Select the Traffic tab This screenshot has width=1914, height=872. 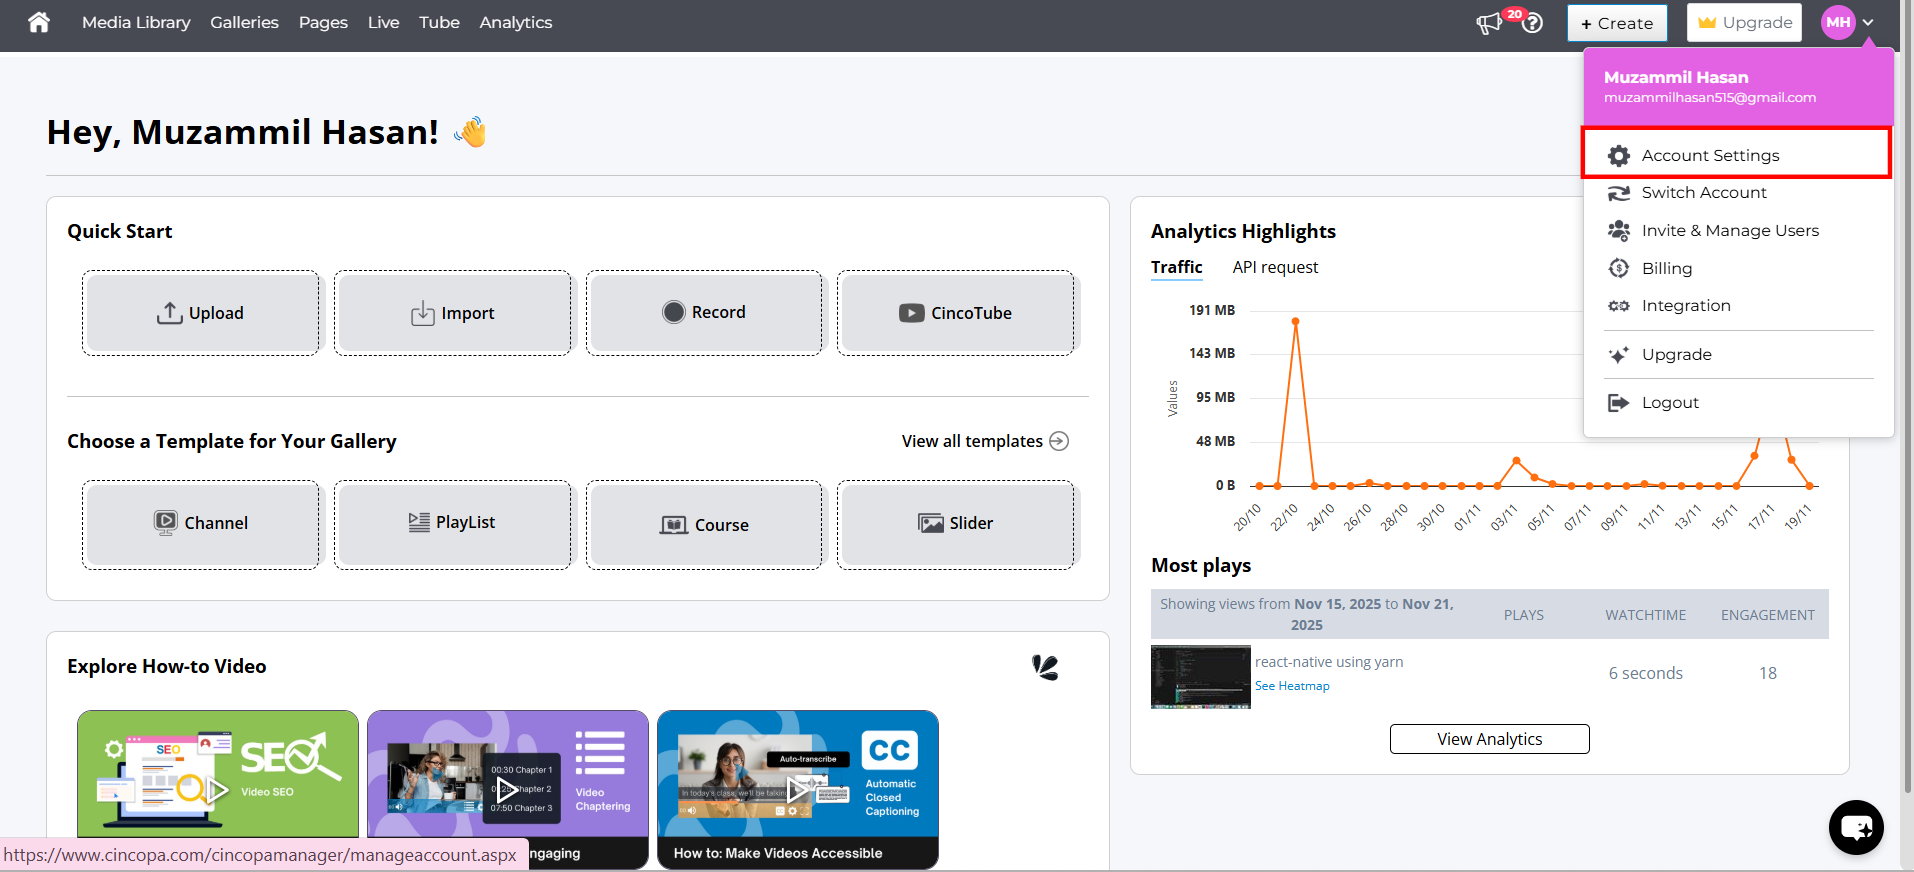point(1176,267)
